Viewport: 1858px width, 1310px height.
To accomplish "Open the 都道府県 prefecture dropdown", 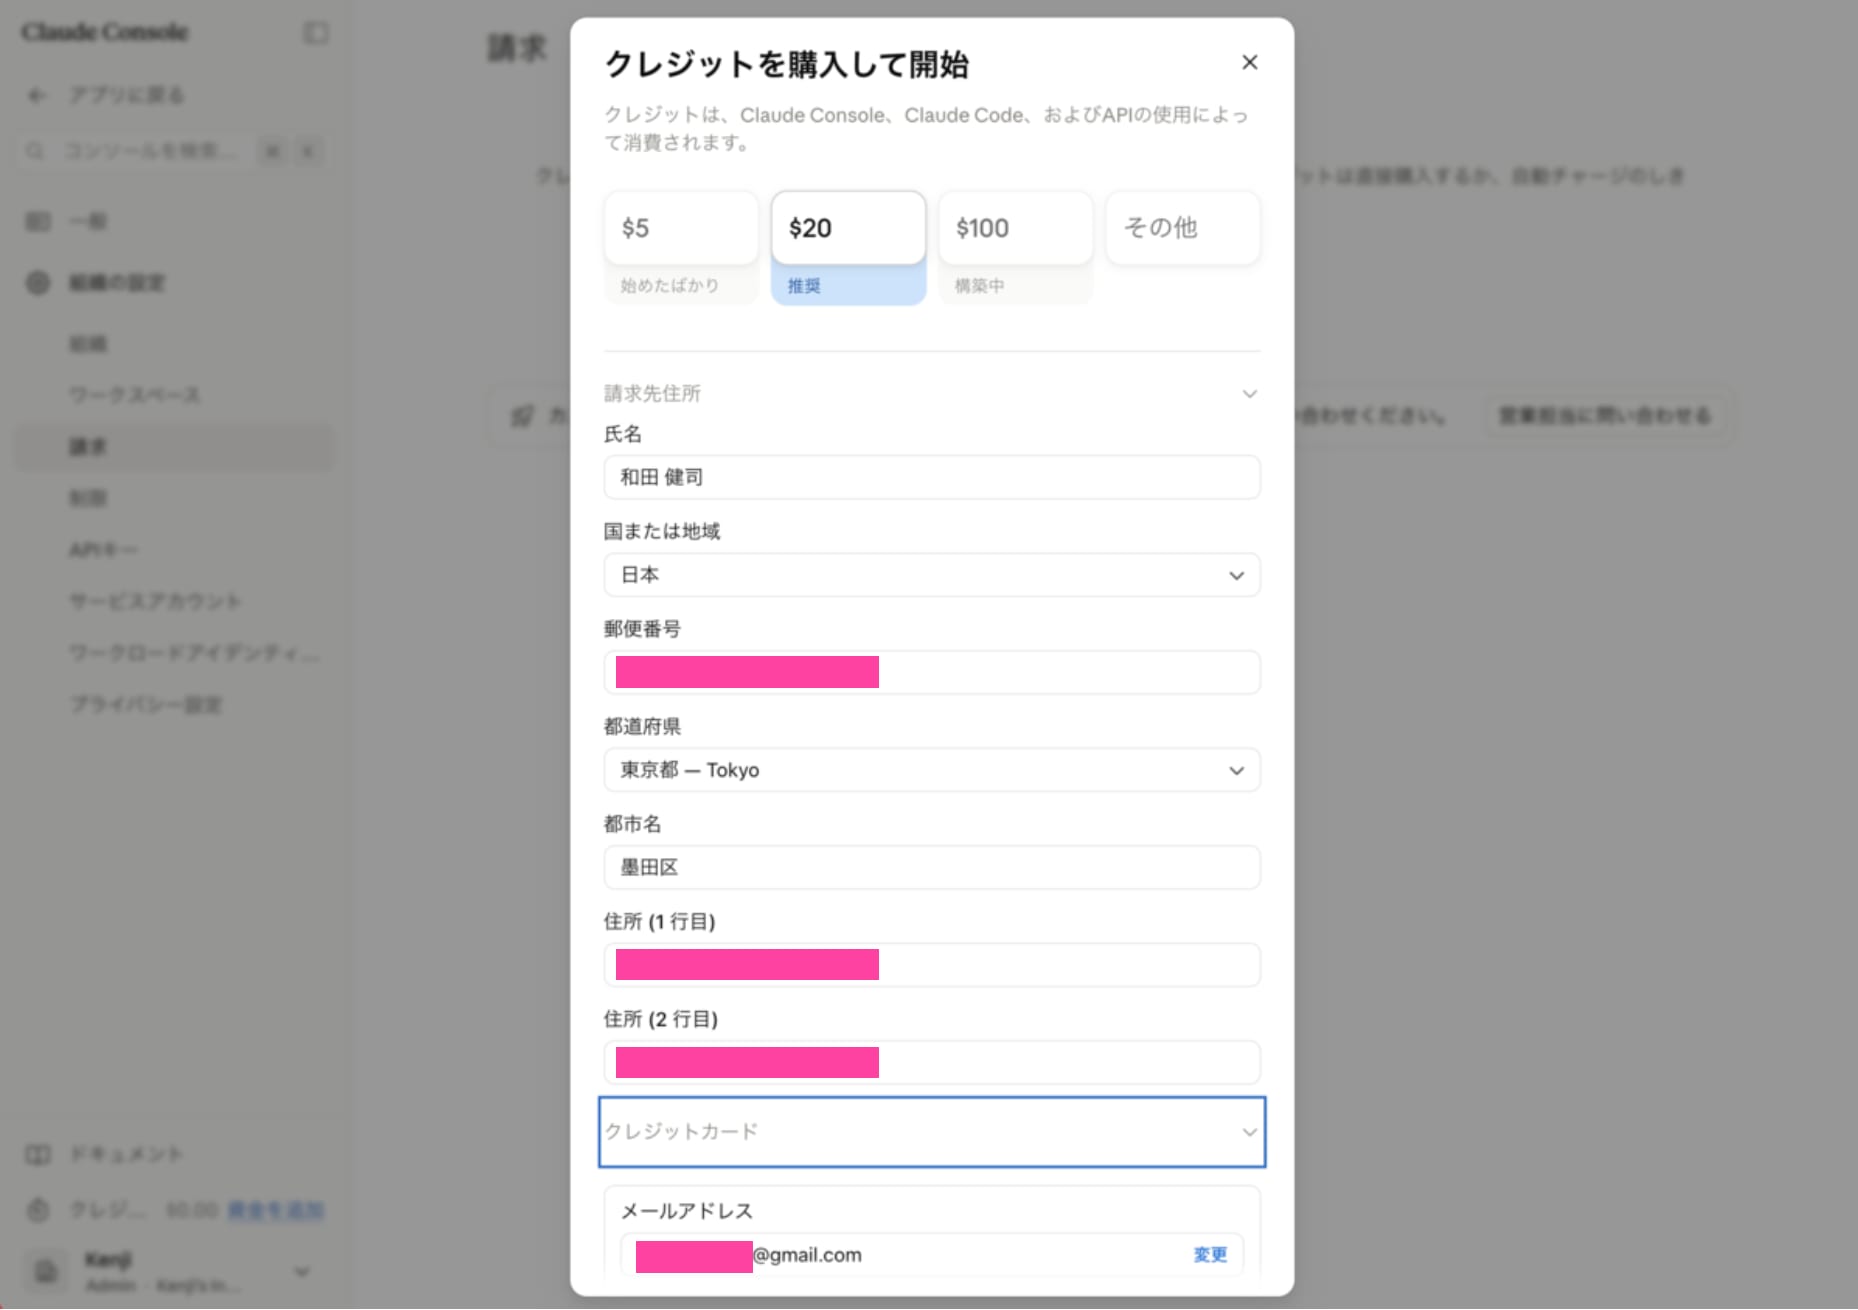I will pyautogui.click(x=931, y=770).
